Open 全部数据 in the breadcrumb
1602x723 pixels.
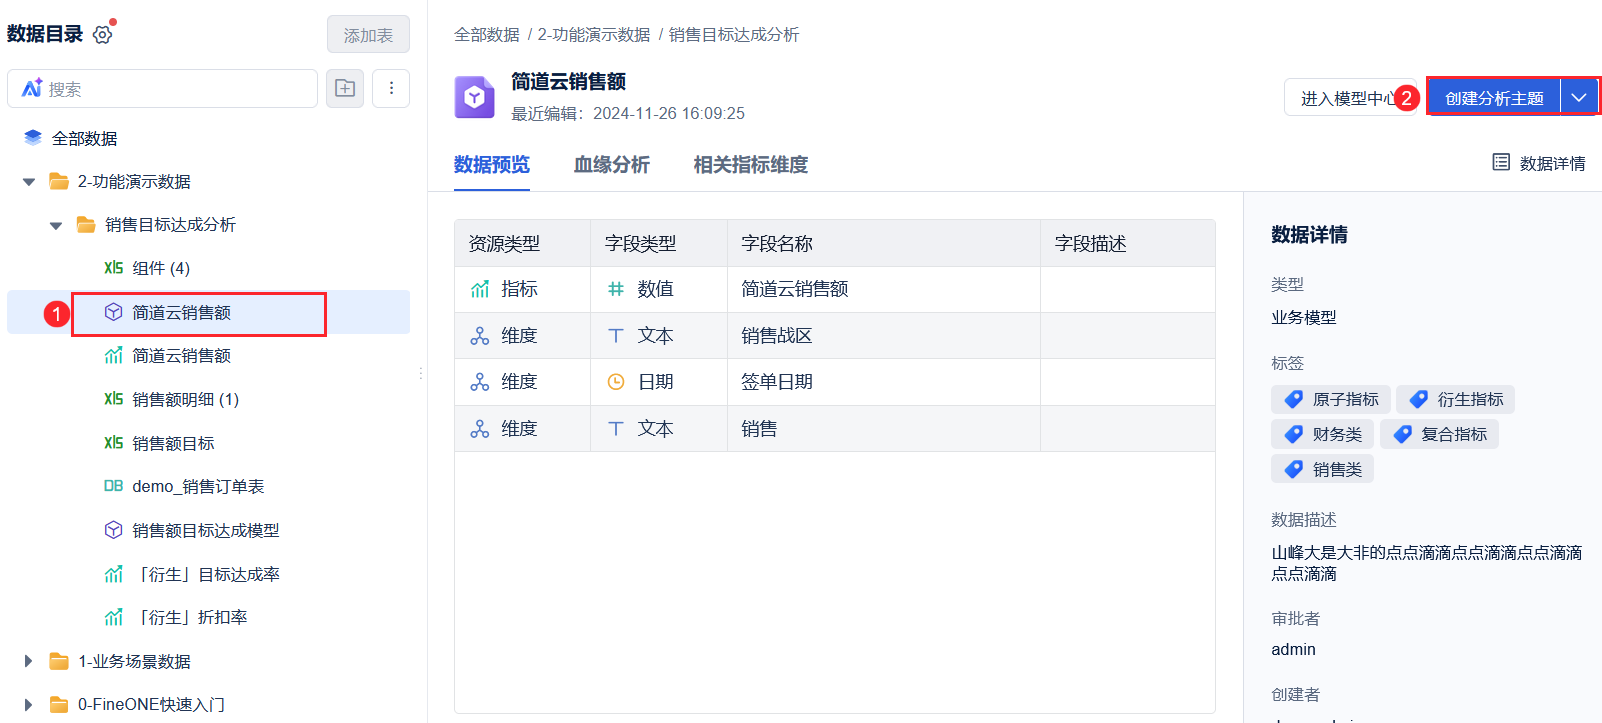tap(486, 35)
